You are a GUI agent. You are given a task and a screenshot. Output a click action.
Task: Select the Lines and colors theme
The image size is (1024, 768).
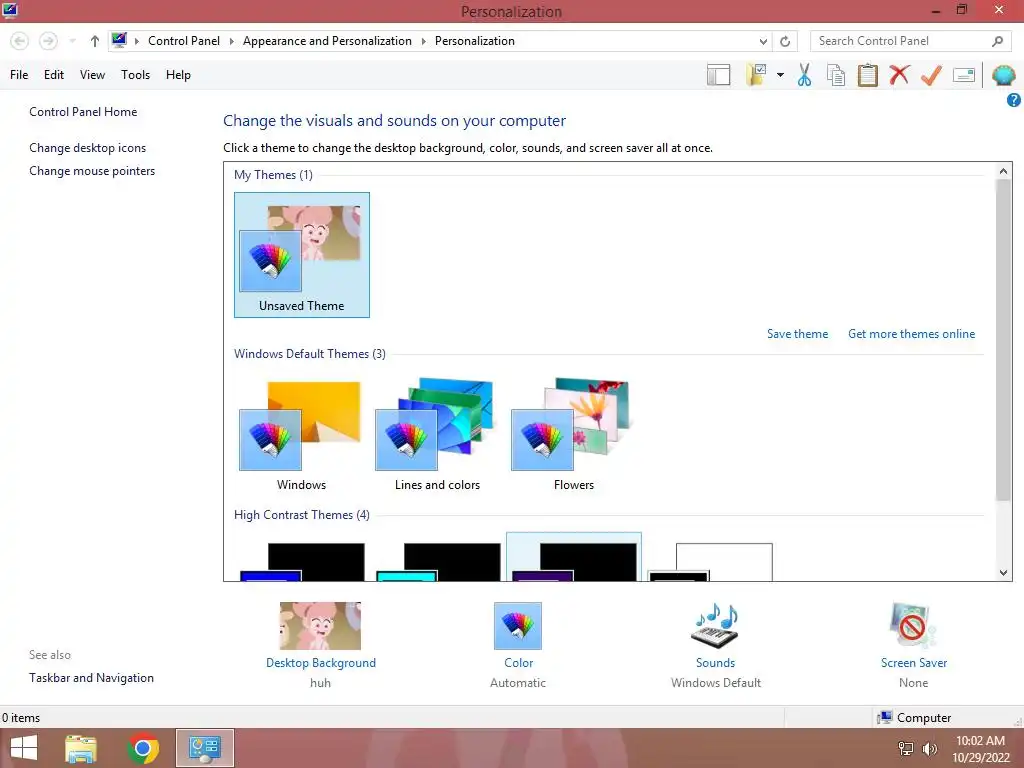pyautogui.click(x=437, y=434)
